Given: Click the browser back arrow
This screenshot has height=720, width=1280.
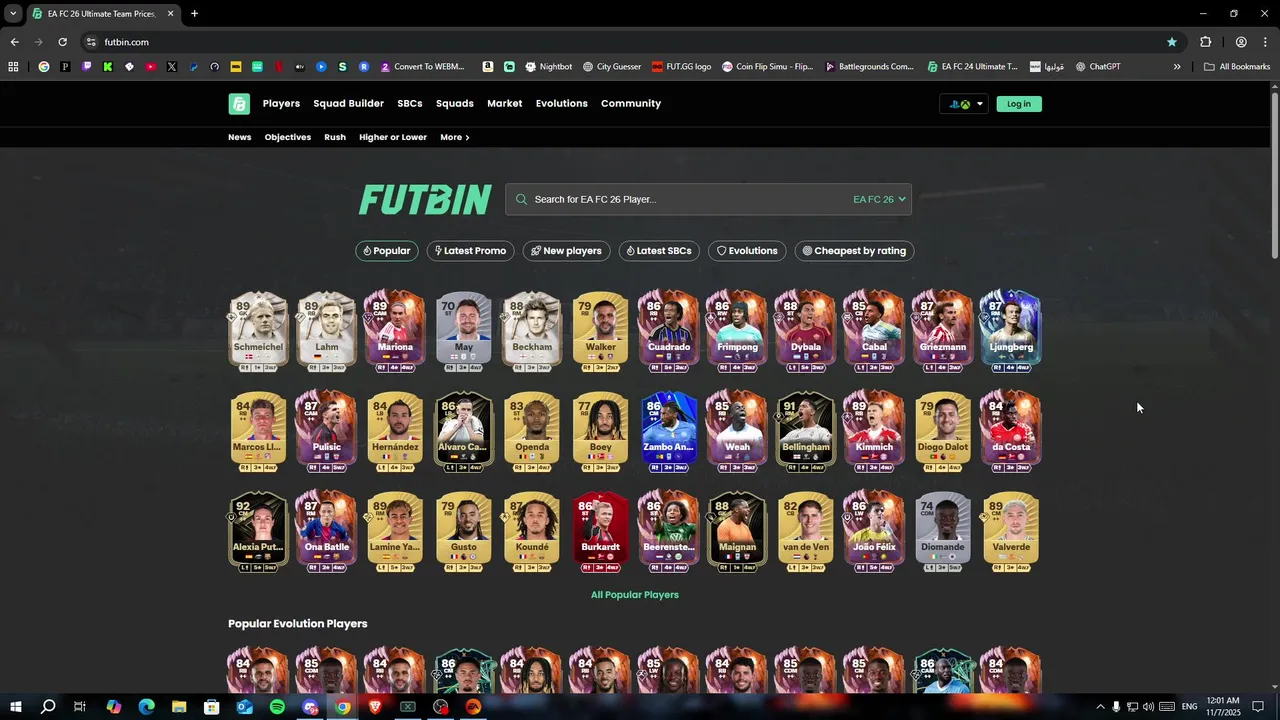Looking at the screenshot, I should click(14, 42).
